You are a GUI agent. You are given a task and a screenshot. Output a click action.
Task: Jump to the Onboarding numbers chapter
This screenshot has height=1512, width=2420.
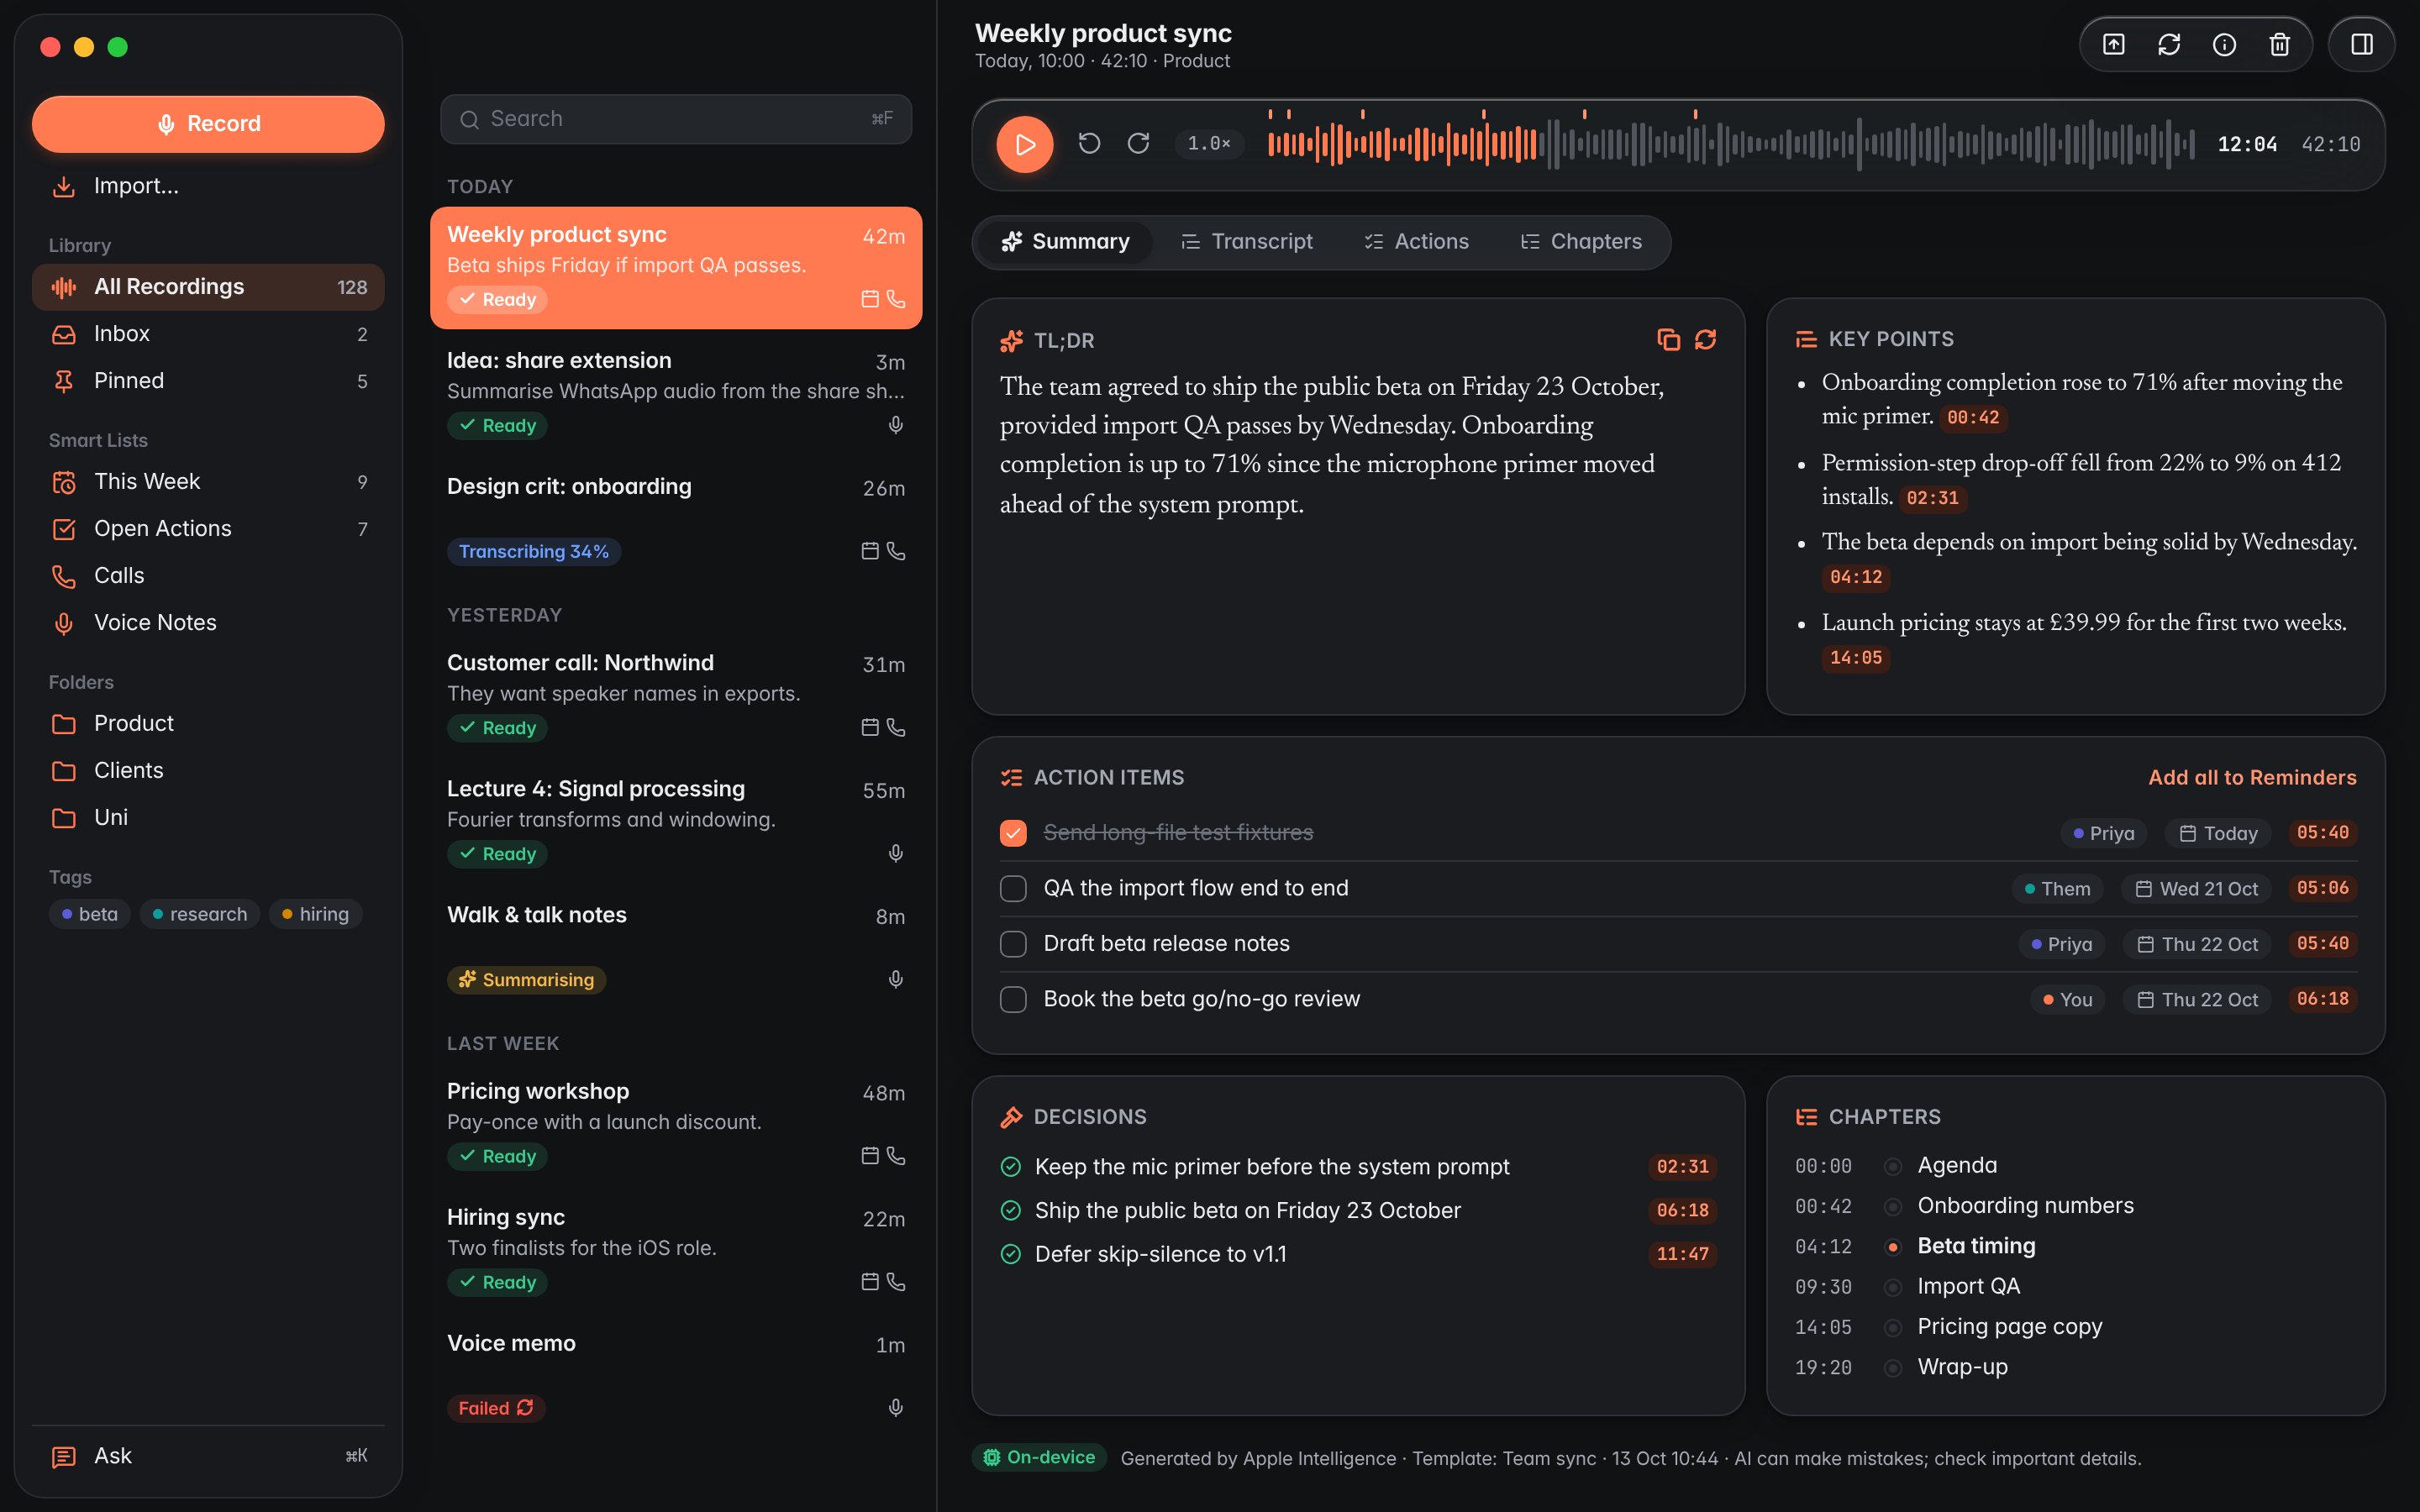pos(2075,1206)
